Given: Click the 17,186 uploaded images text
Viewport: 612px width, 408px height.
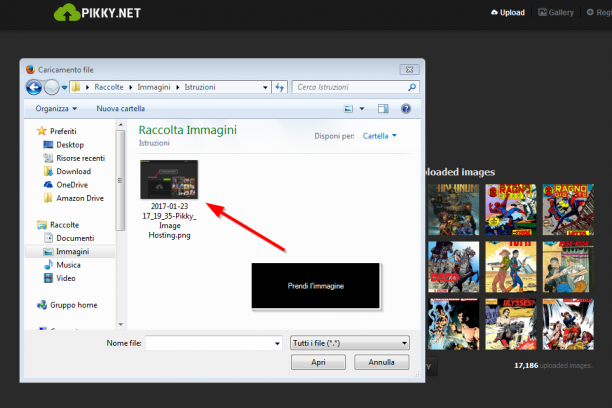Looking at the screenshot, I should pyautogui.click(x=553, y=365).
